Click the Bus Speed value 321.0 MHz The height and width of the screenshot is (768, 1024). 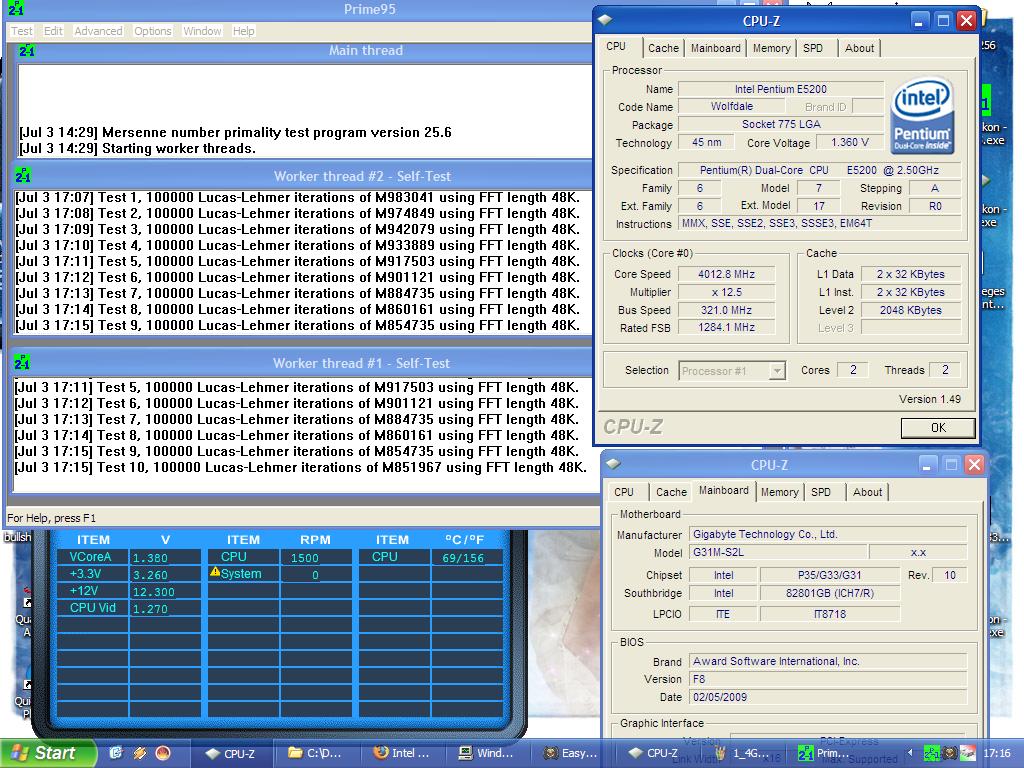tap(726, 310)
